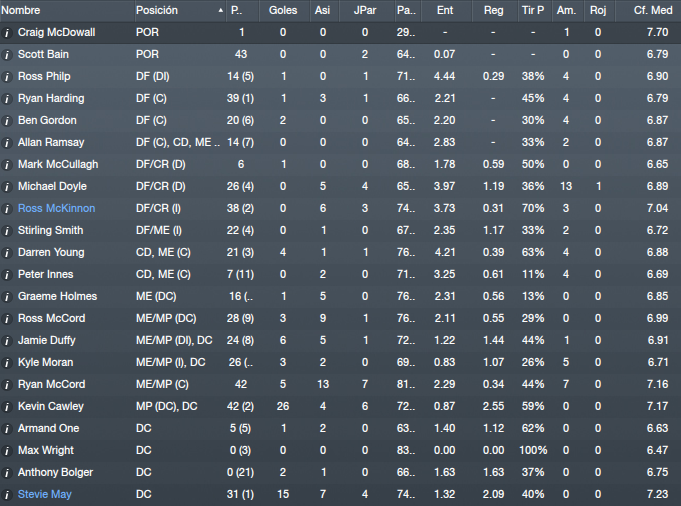Open info icon for Darren Young
Viewport: 681px width, 506px height.
click(7, 253)
